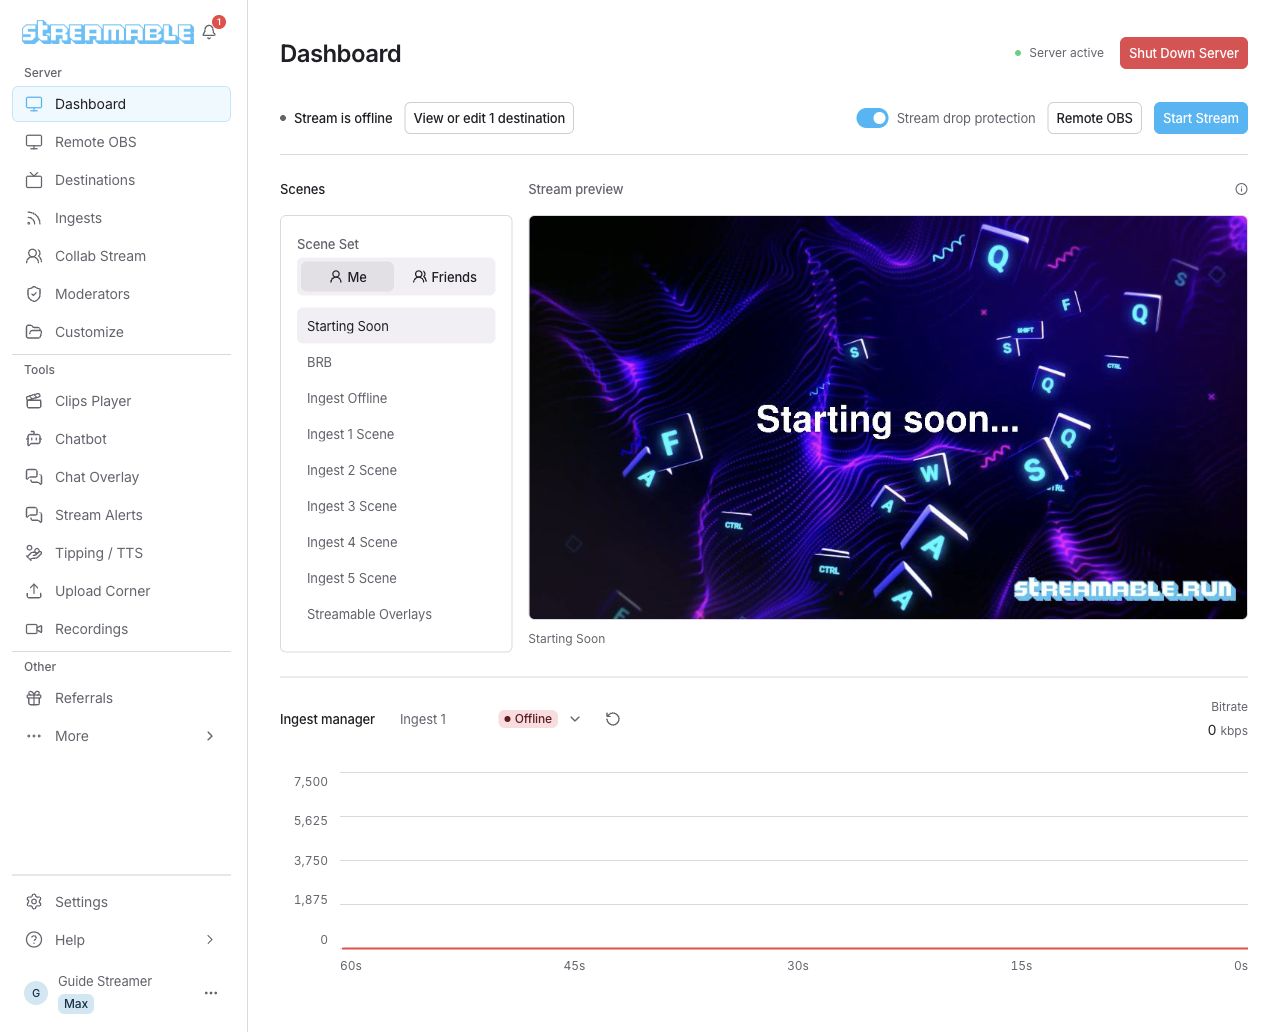Open Guide Streamer account options ellipsis

[x=211, y=993]
